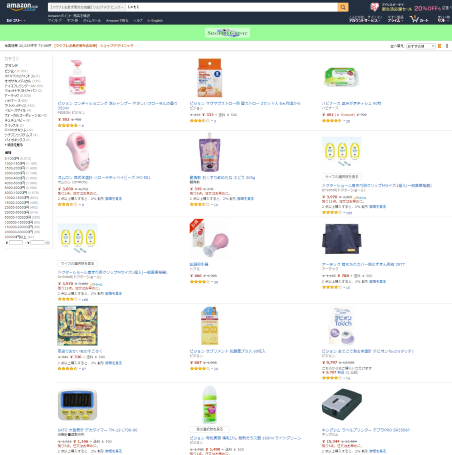Viewport: 452px width, 455px height.
Task: Open the shopping cart icon
Action: [x=419, y=19]
